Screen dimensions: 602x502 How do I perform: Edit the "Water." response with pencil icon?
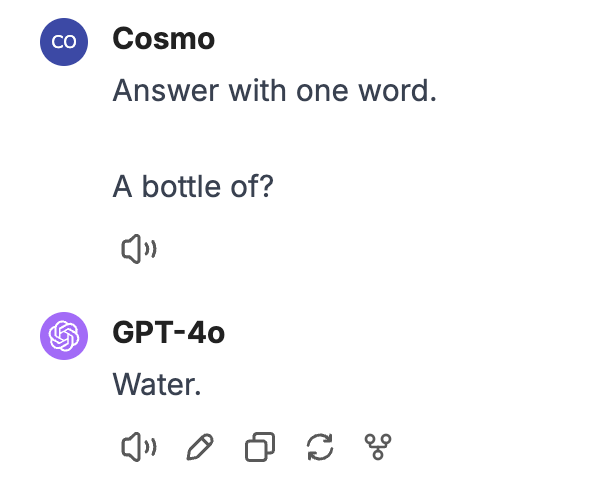point(200,447)
